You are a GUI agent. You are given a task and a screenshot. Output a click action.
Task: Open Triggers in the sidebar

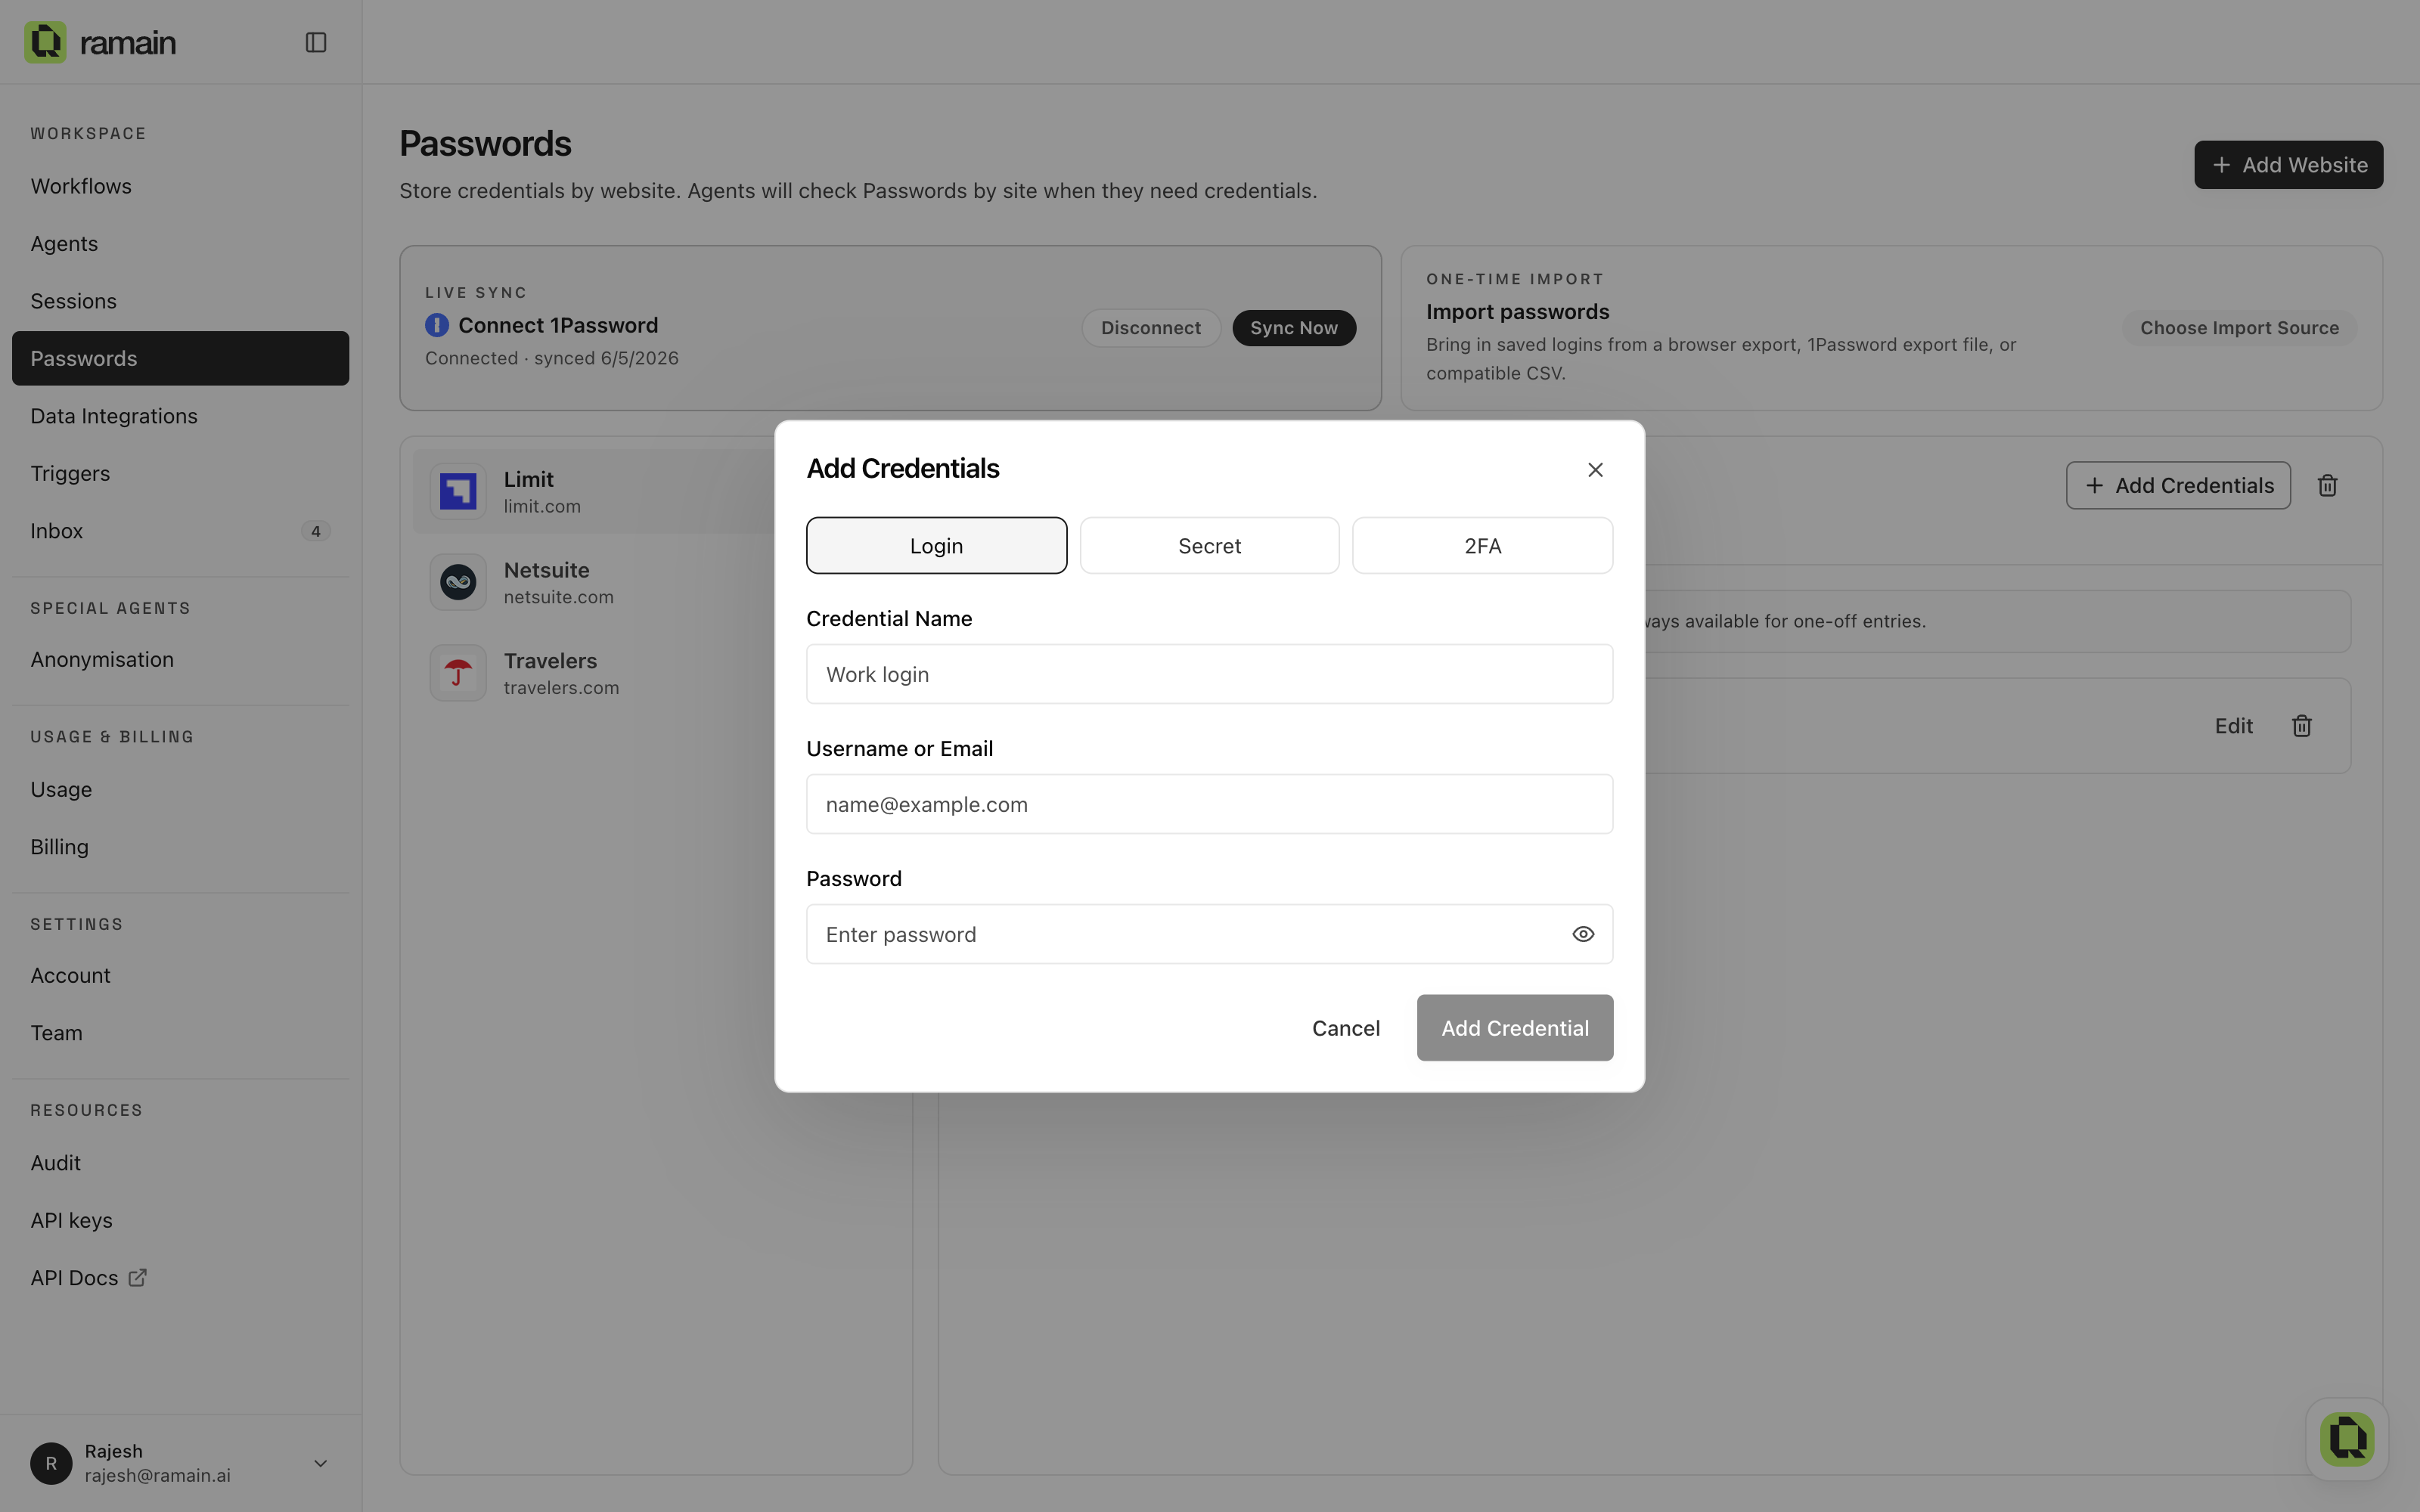(x=180, y=473)
